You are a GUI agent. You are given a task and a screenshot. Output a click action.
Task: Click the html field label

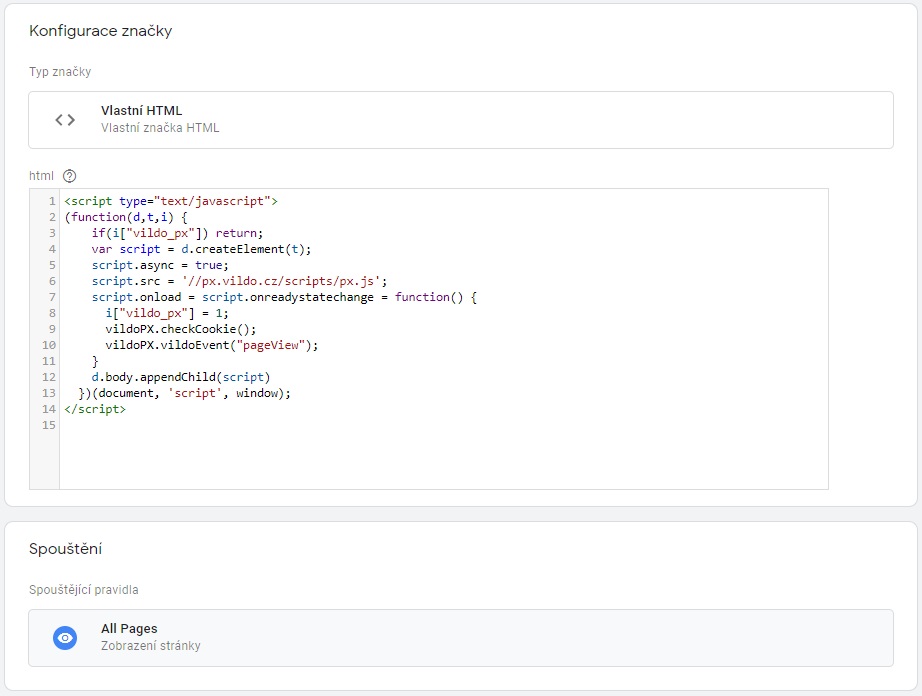pos(41,176)
